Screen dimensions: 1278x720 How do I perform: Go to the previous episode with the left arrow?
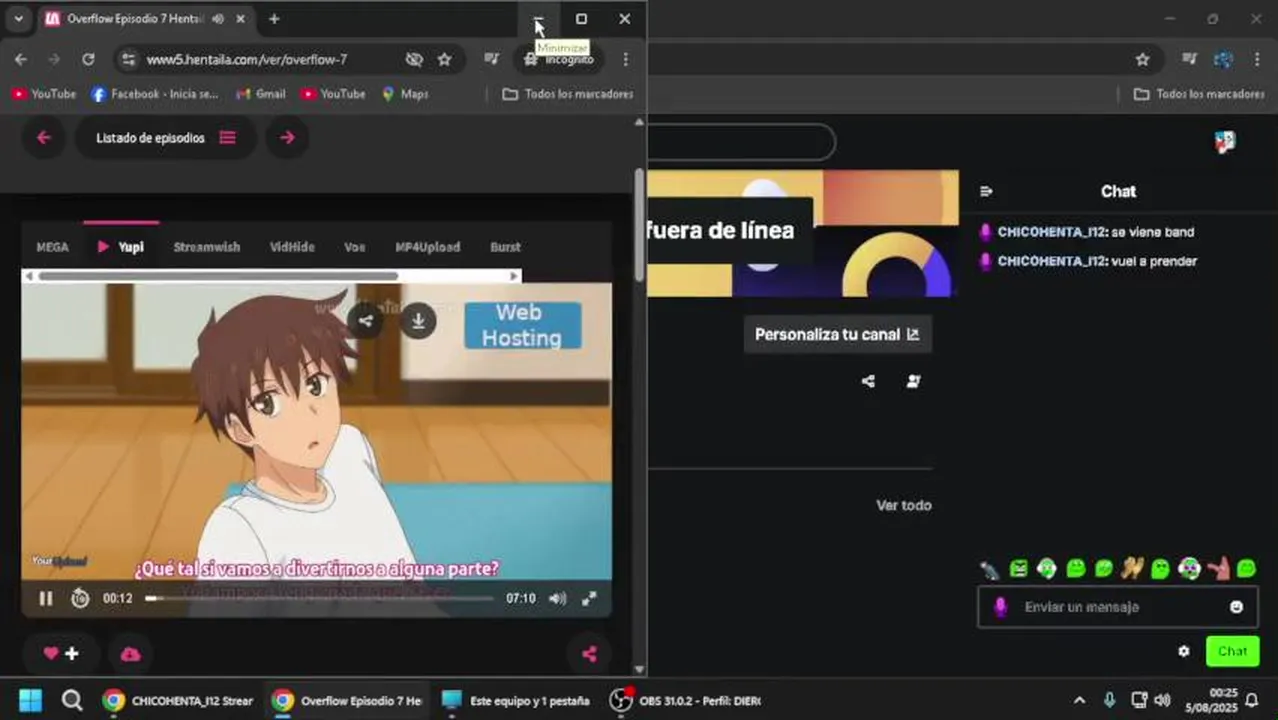tap(43, 138)
